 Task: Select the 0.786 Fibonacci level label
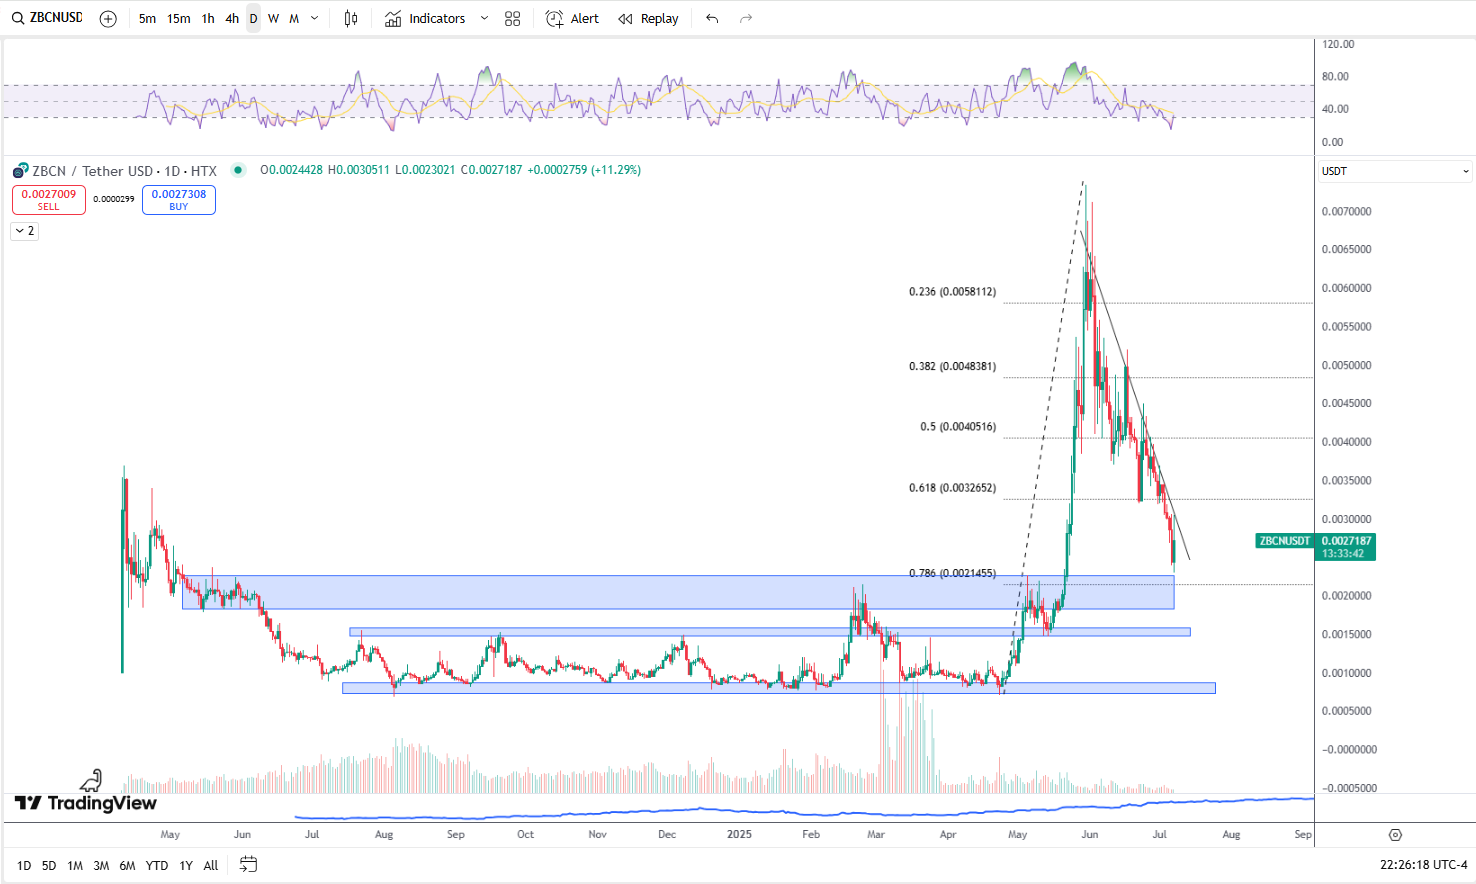click(952, 573)
